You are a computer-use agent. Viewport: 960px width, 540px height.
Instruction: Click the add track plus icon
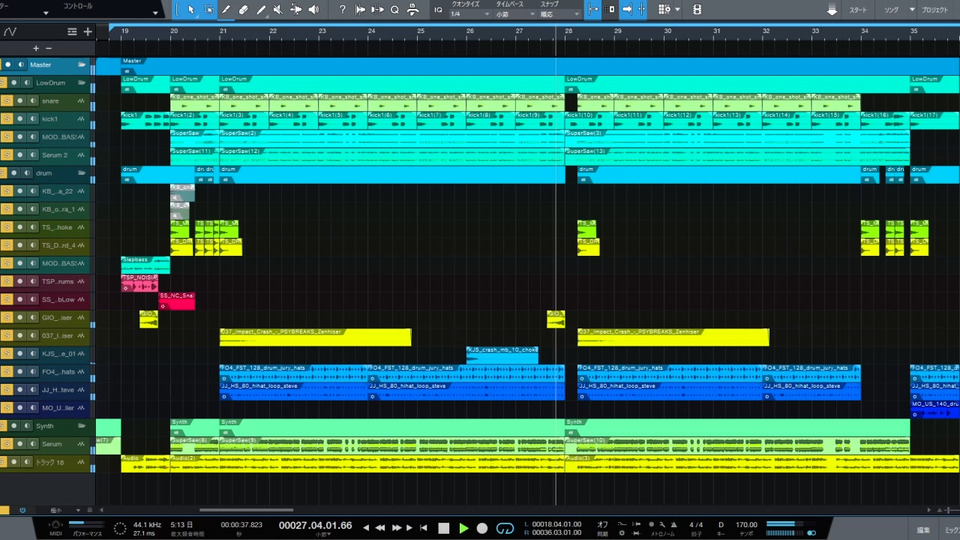click(x=87, y=32)
